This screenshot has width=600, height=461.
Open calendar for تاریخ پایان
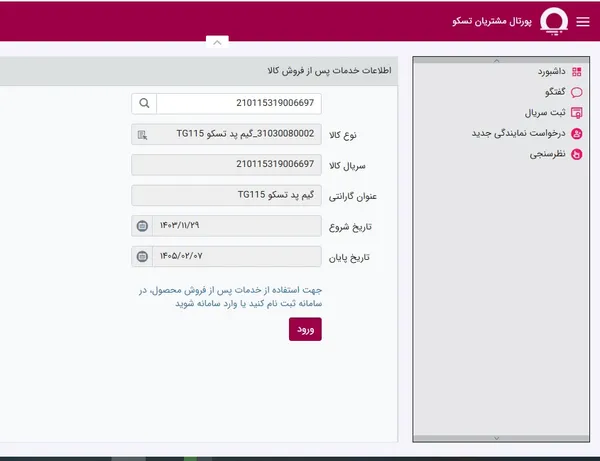coord(142,256)
